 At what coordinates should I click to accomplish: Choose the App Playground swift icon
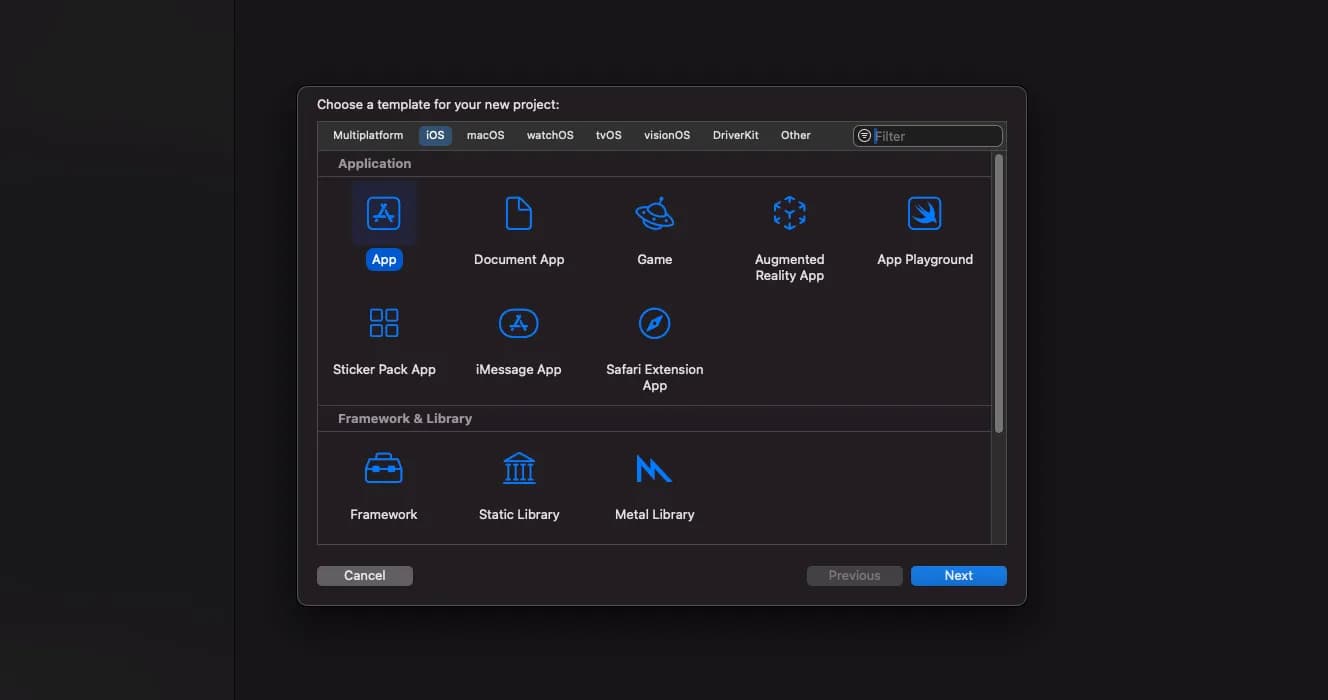click(924, 214)
